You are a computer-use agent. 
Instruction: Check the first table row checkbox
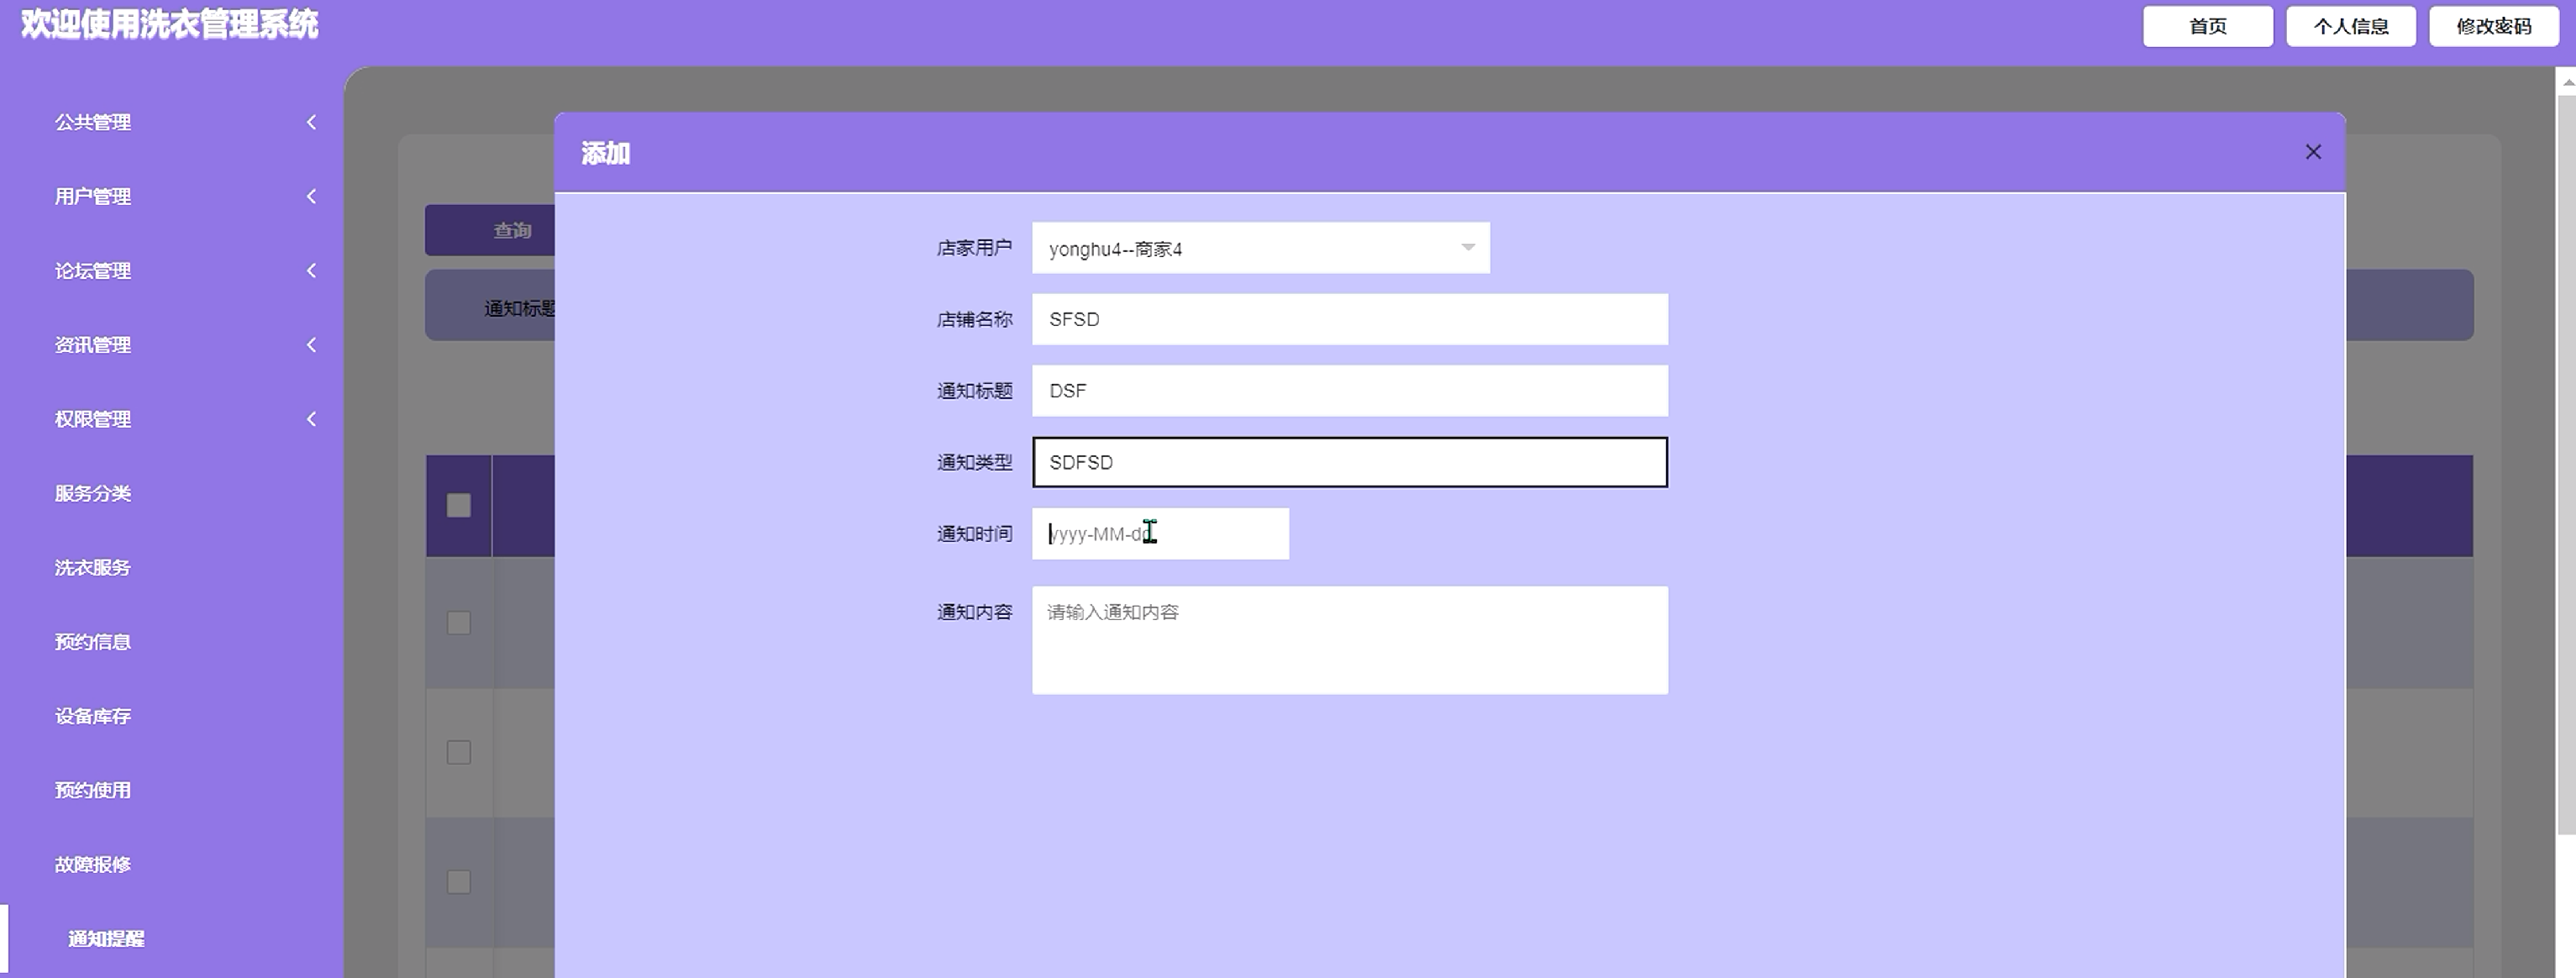point(459,623)
